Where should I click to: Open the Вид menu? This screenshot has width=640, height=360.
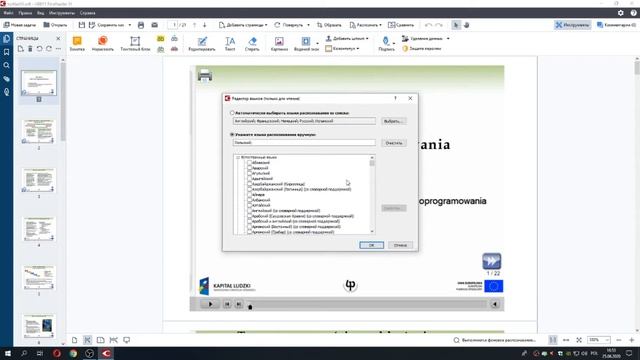40,13
